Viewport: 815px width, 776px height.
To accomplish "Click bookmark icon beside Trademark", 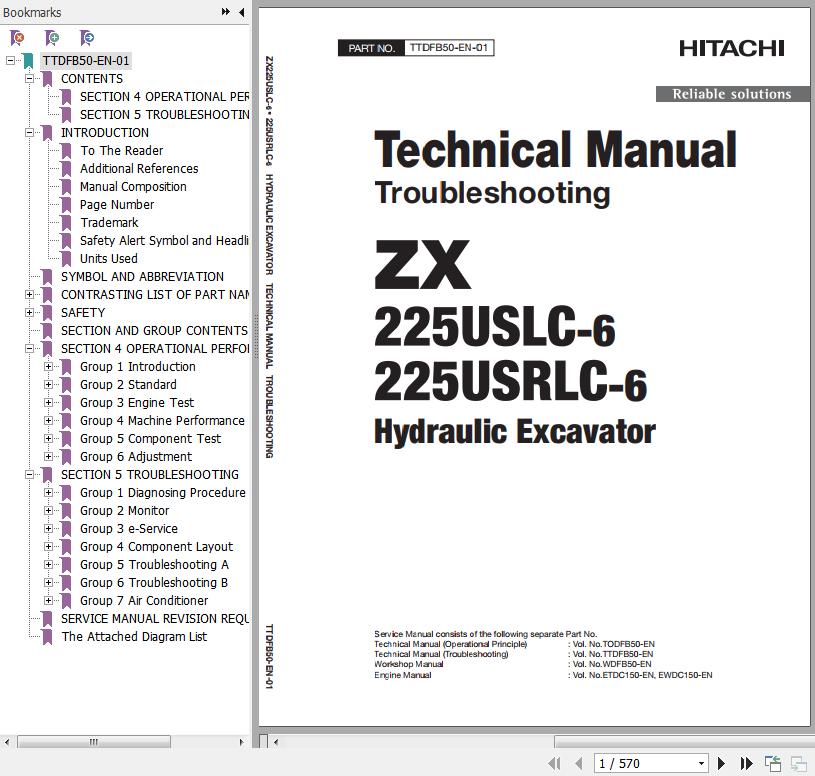I will [66, 223].
